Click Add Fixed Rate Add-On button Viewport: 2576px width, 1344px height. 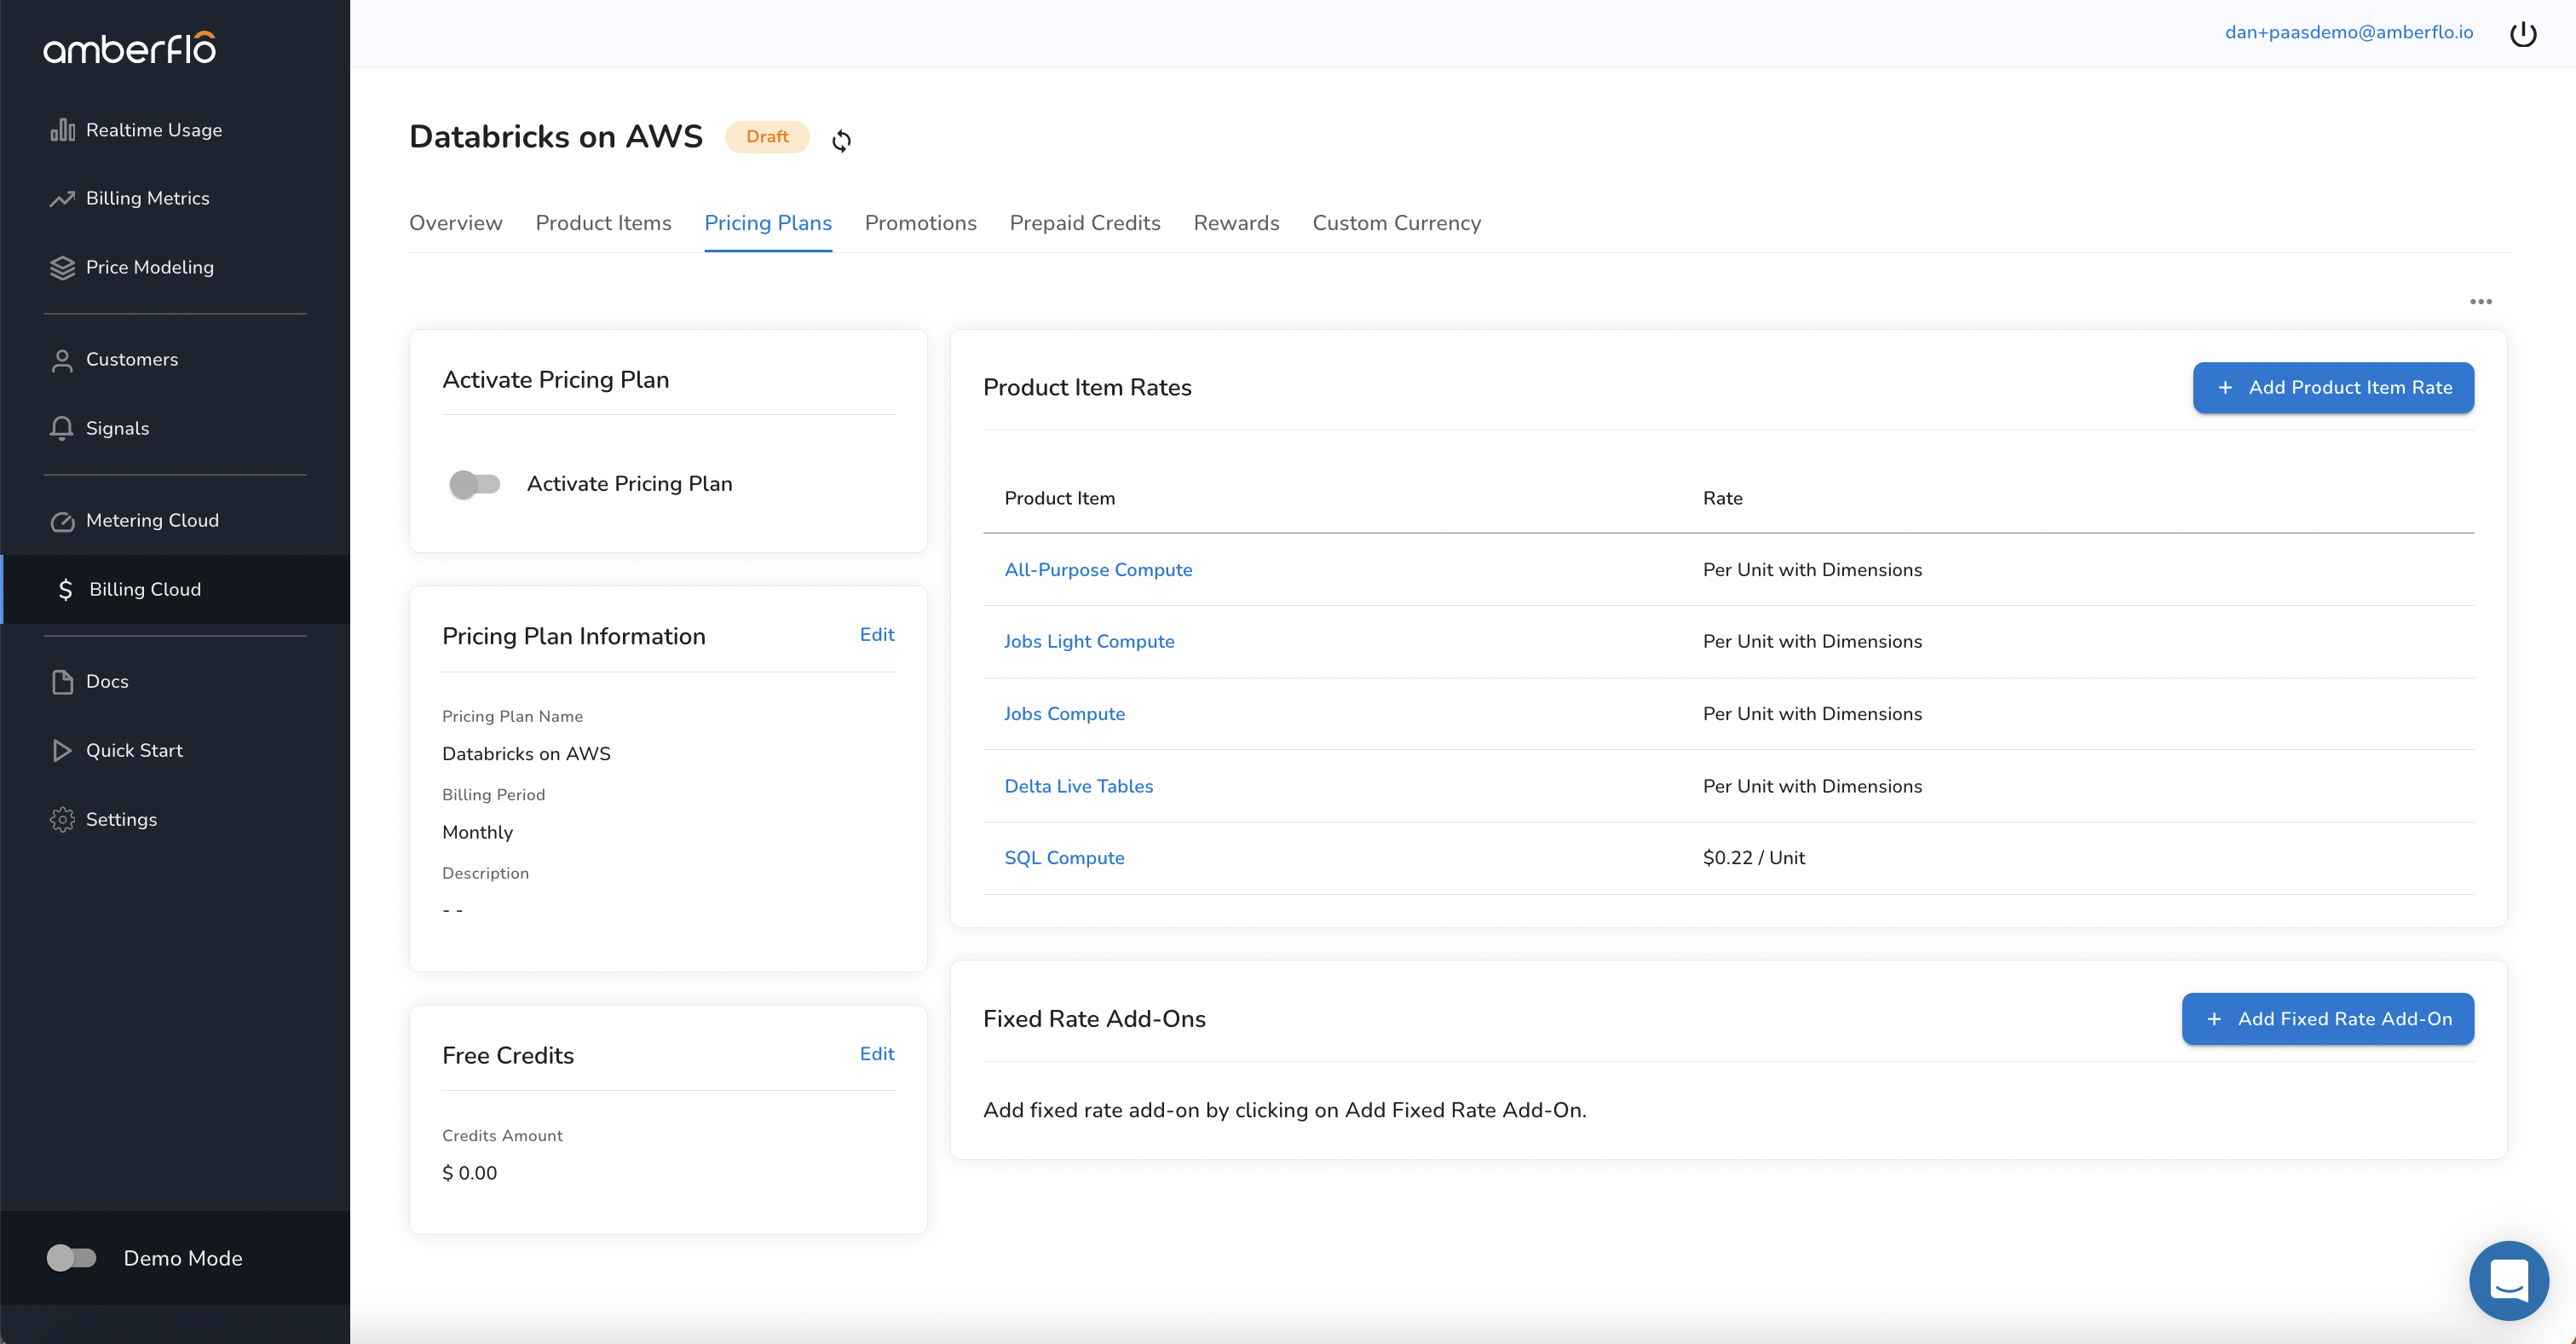(x=2327, y=1018)
